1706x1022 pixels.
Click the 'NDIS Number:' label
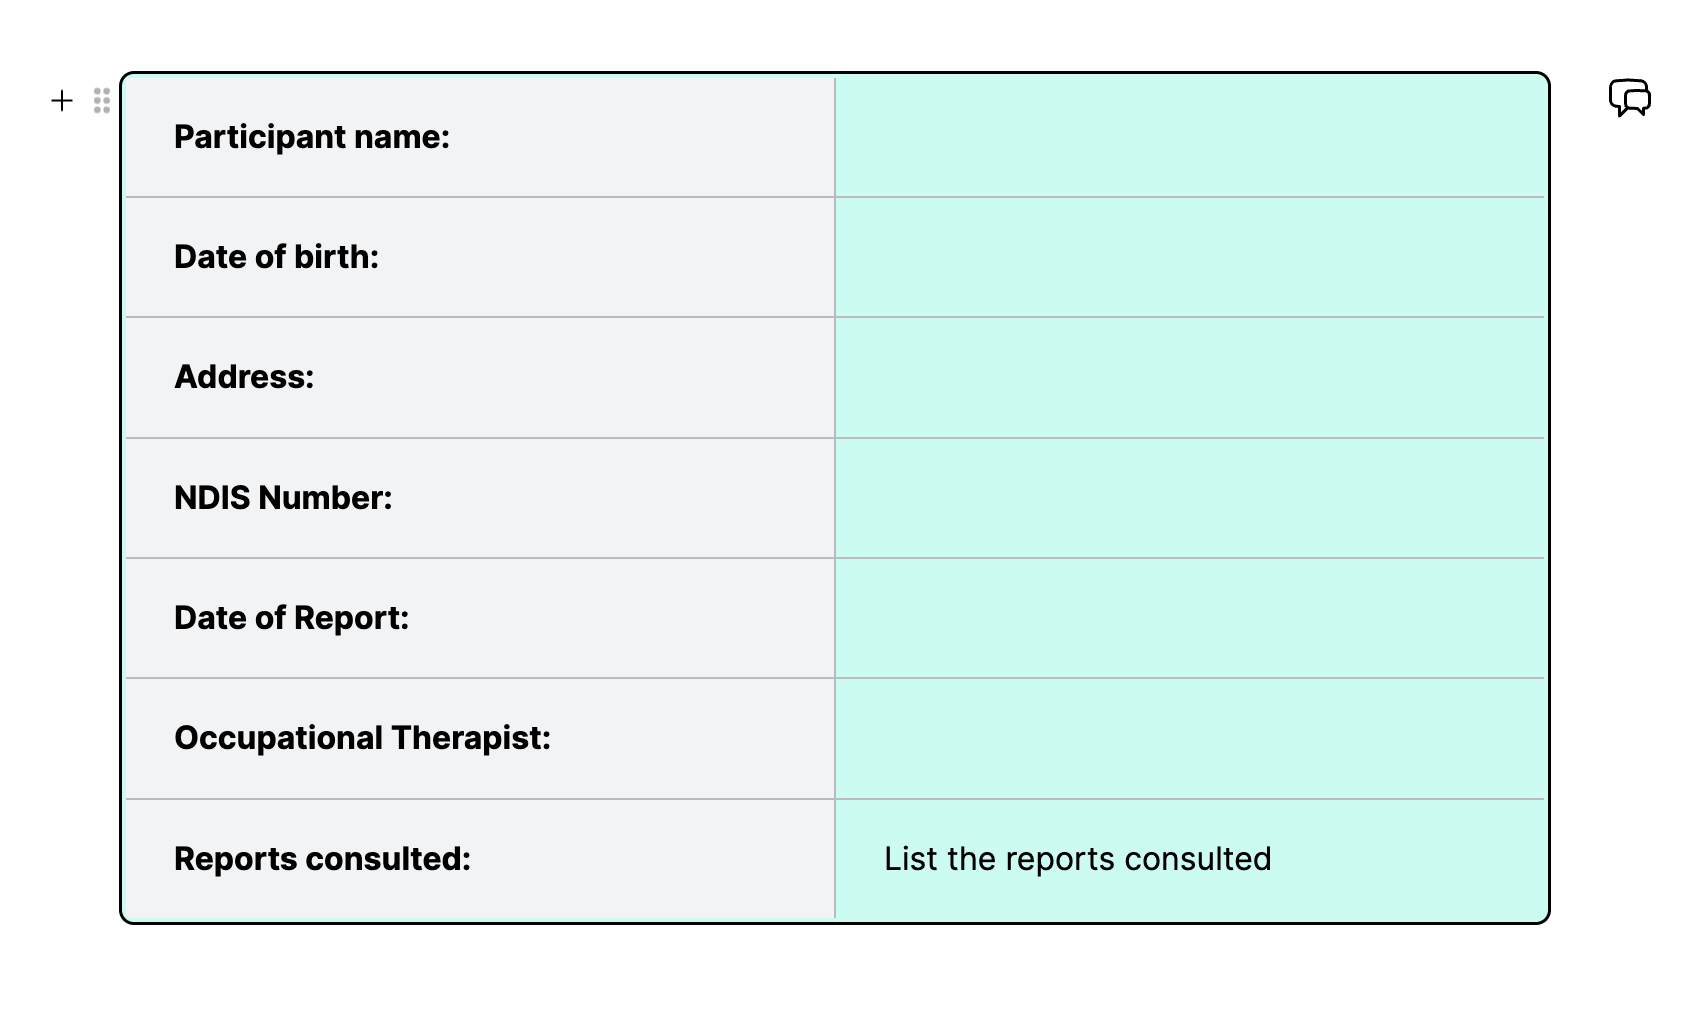coord(283,498)
